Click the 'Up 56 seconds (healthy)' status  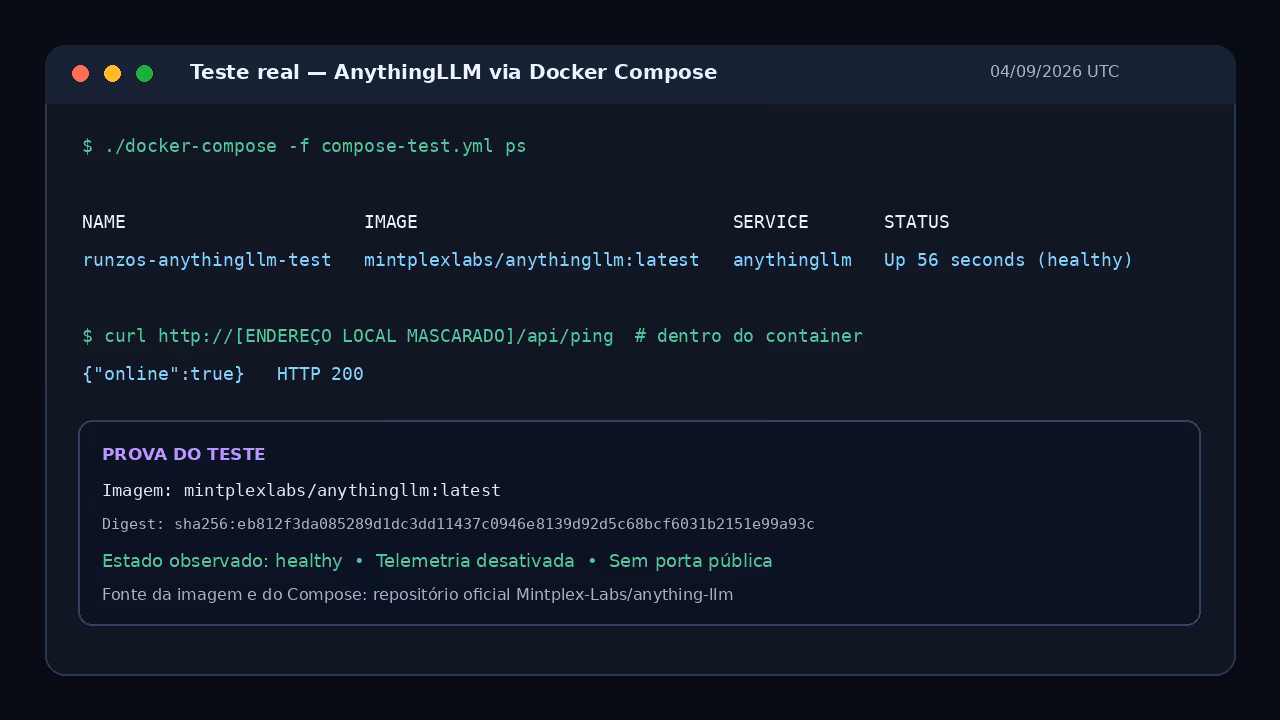tap(1008, 260)
